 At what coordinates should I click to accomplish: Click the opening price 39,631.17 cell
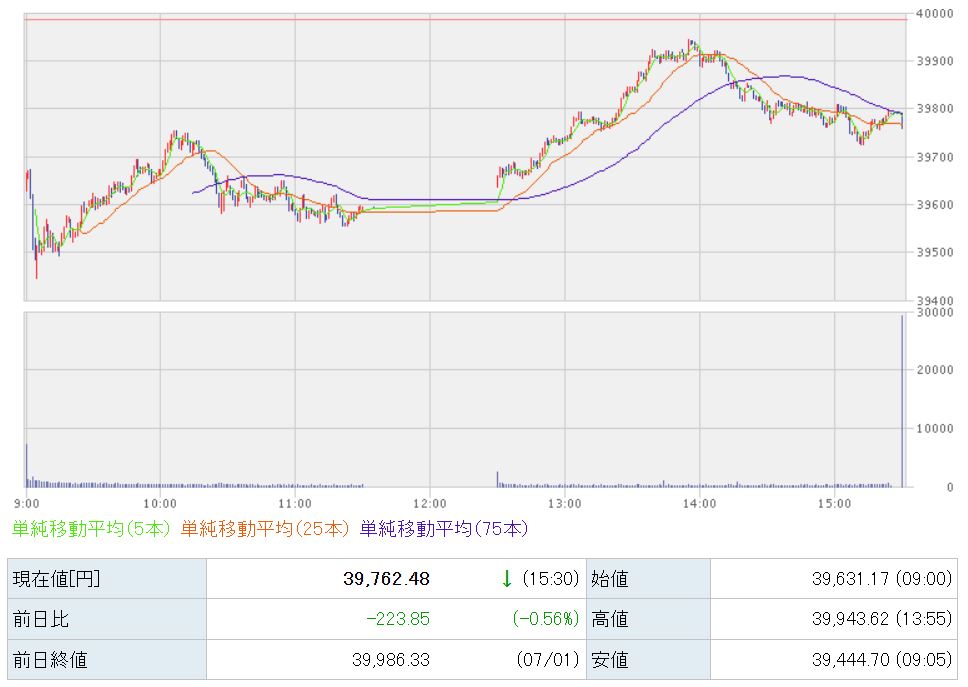(x=833, y=578)
